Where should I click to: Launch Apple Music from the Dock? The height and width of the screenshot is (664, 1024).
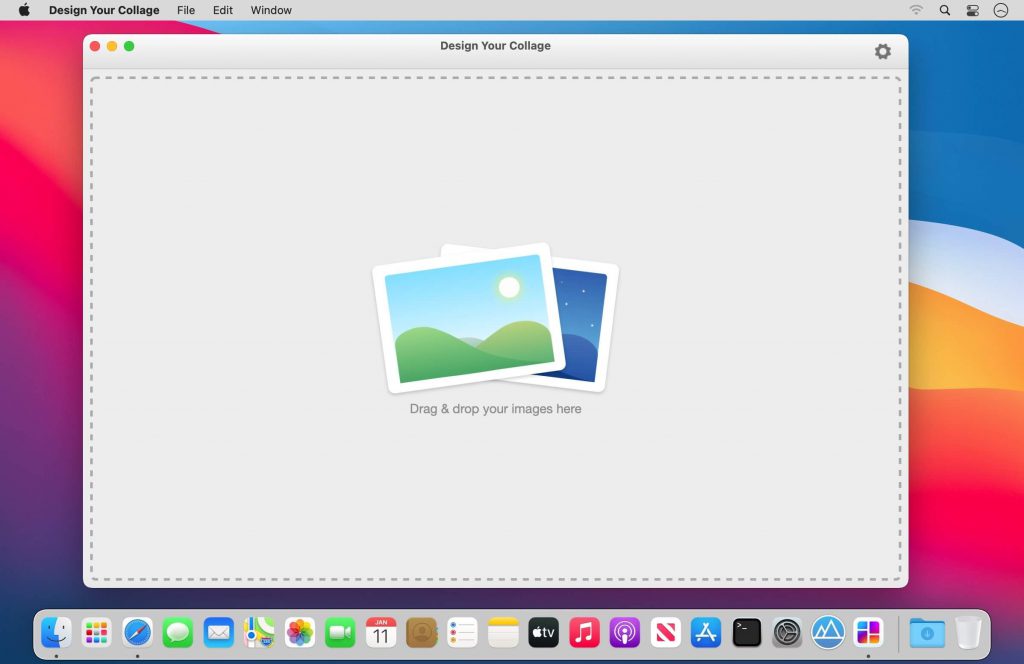click(x=584, y=632)
